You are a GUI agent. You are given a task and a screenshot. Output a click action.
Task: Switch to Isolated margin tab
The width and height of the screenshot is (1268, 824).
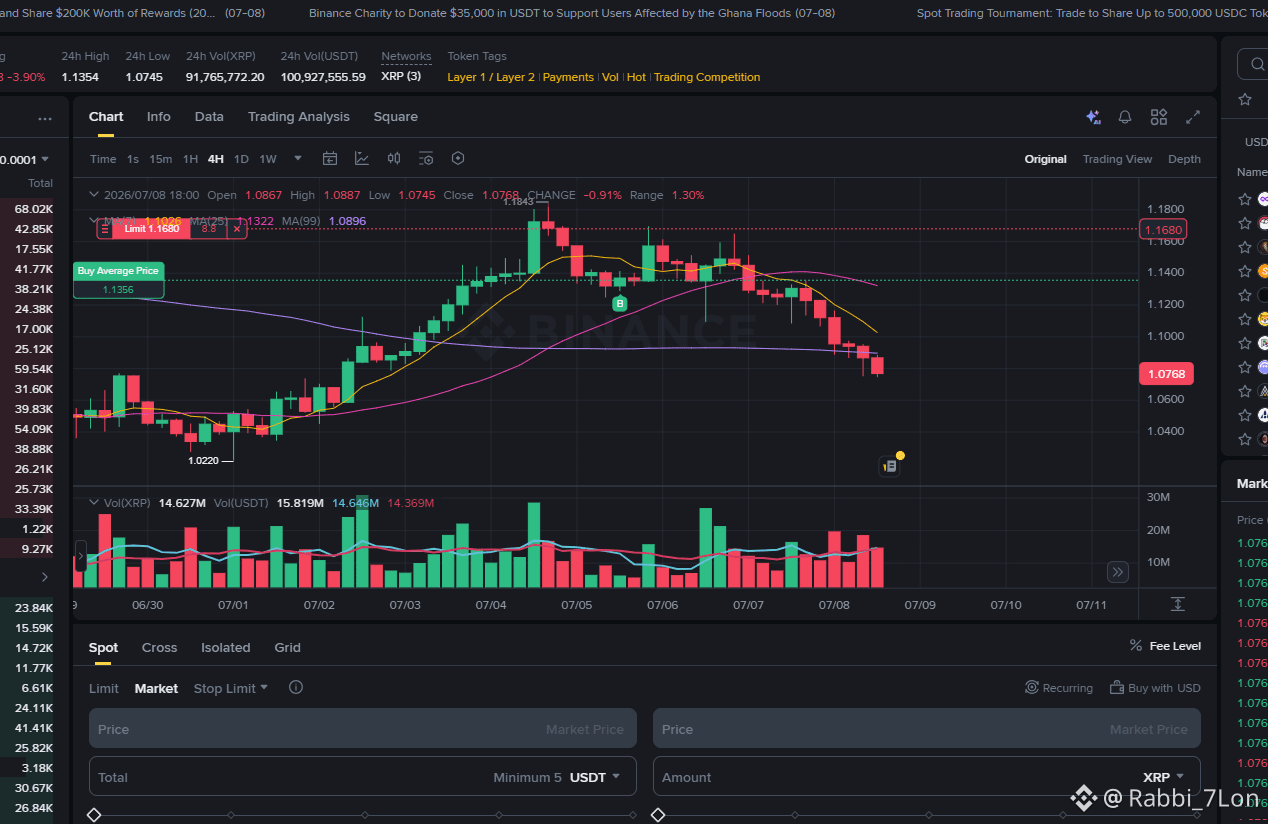point(226,647)
